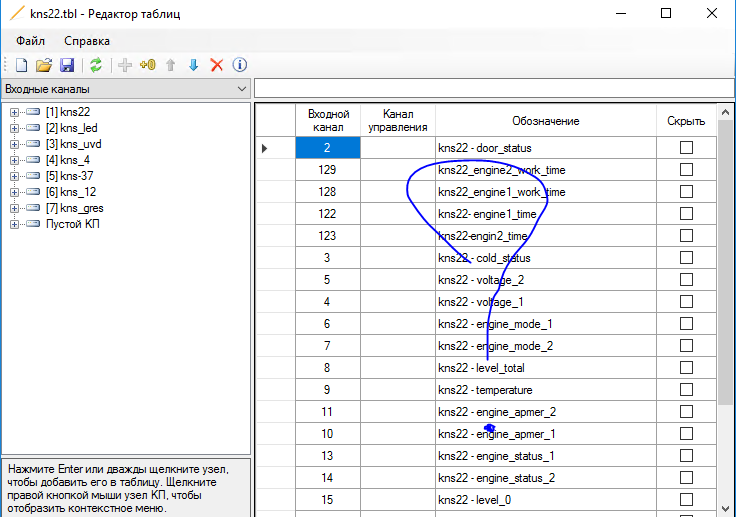Select the kns22 - engine_apmer_2 name cell

pyautogui.click(x=546, y=412)
